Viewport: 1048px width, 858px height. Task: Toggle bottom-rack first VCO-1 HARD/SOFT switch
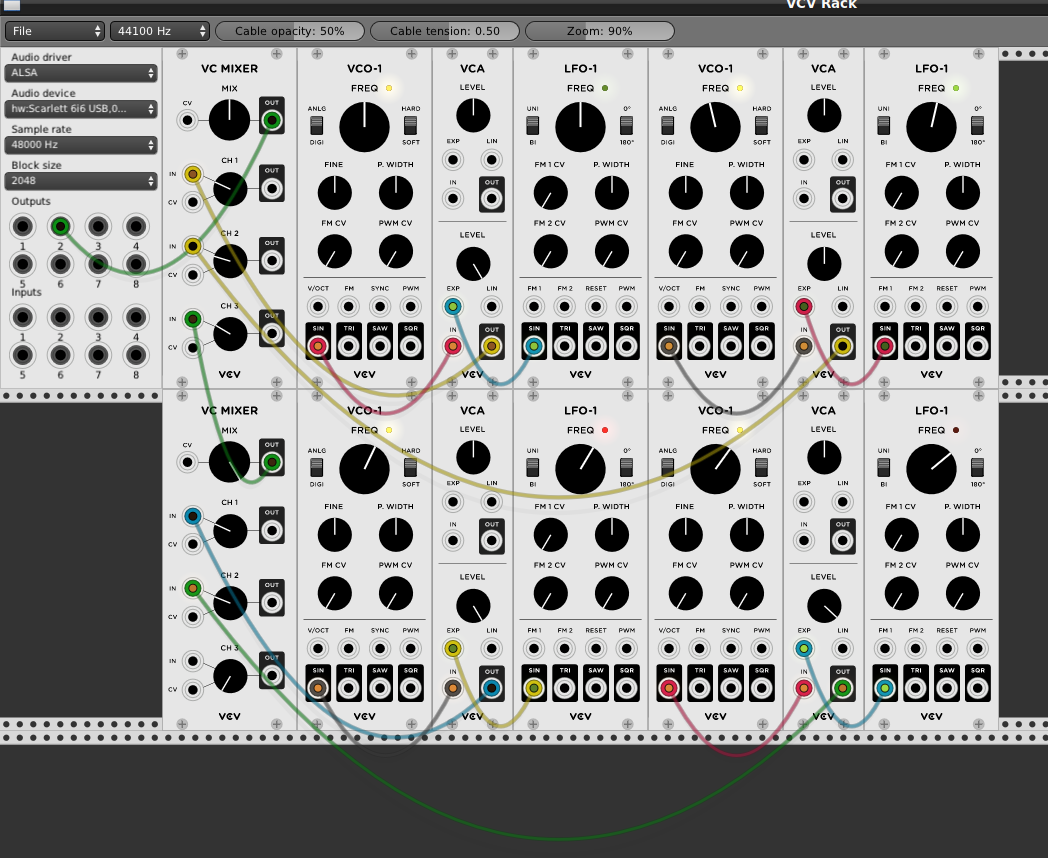tap(410, 467)
